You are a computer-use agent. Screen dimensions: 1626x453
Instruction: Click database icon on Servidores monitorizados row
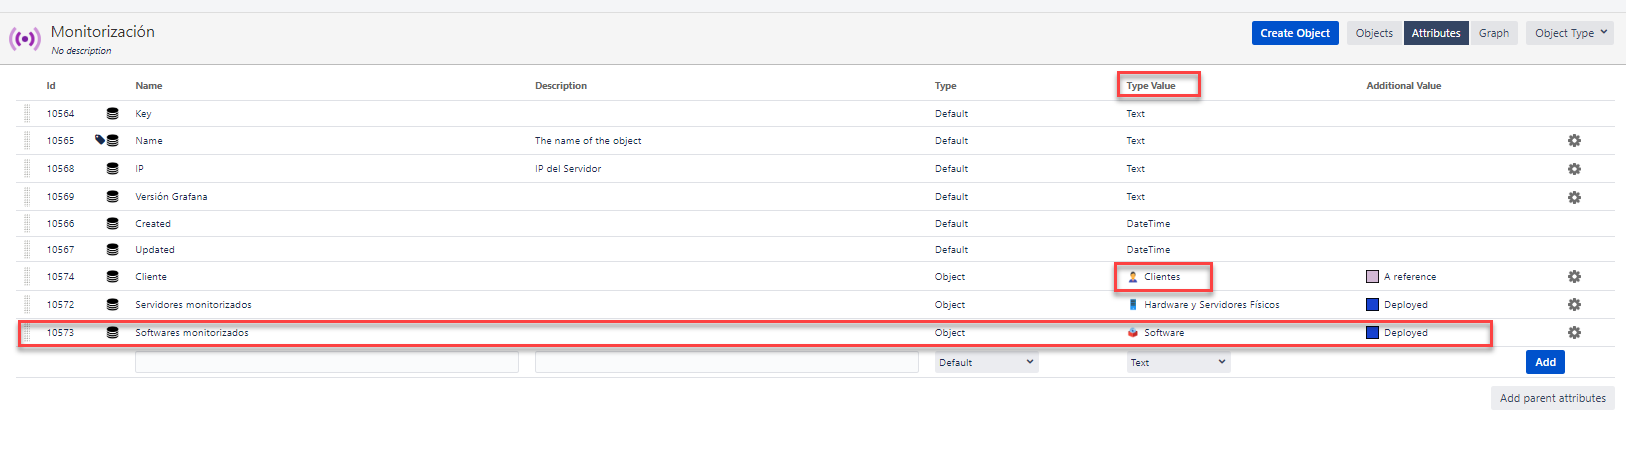[x=112, y=305]
